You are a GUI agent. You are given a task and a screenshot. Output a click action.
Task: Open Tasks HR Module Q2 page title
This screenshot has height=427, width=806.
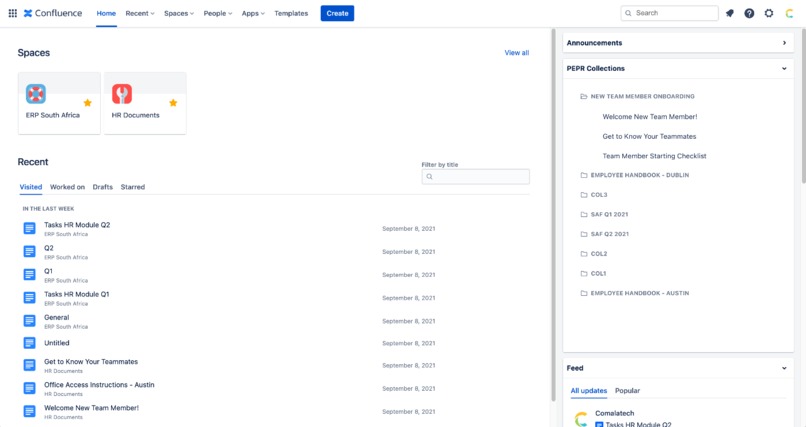(77, 225)
